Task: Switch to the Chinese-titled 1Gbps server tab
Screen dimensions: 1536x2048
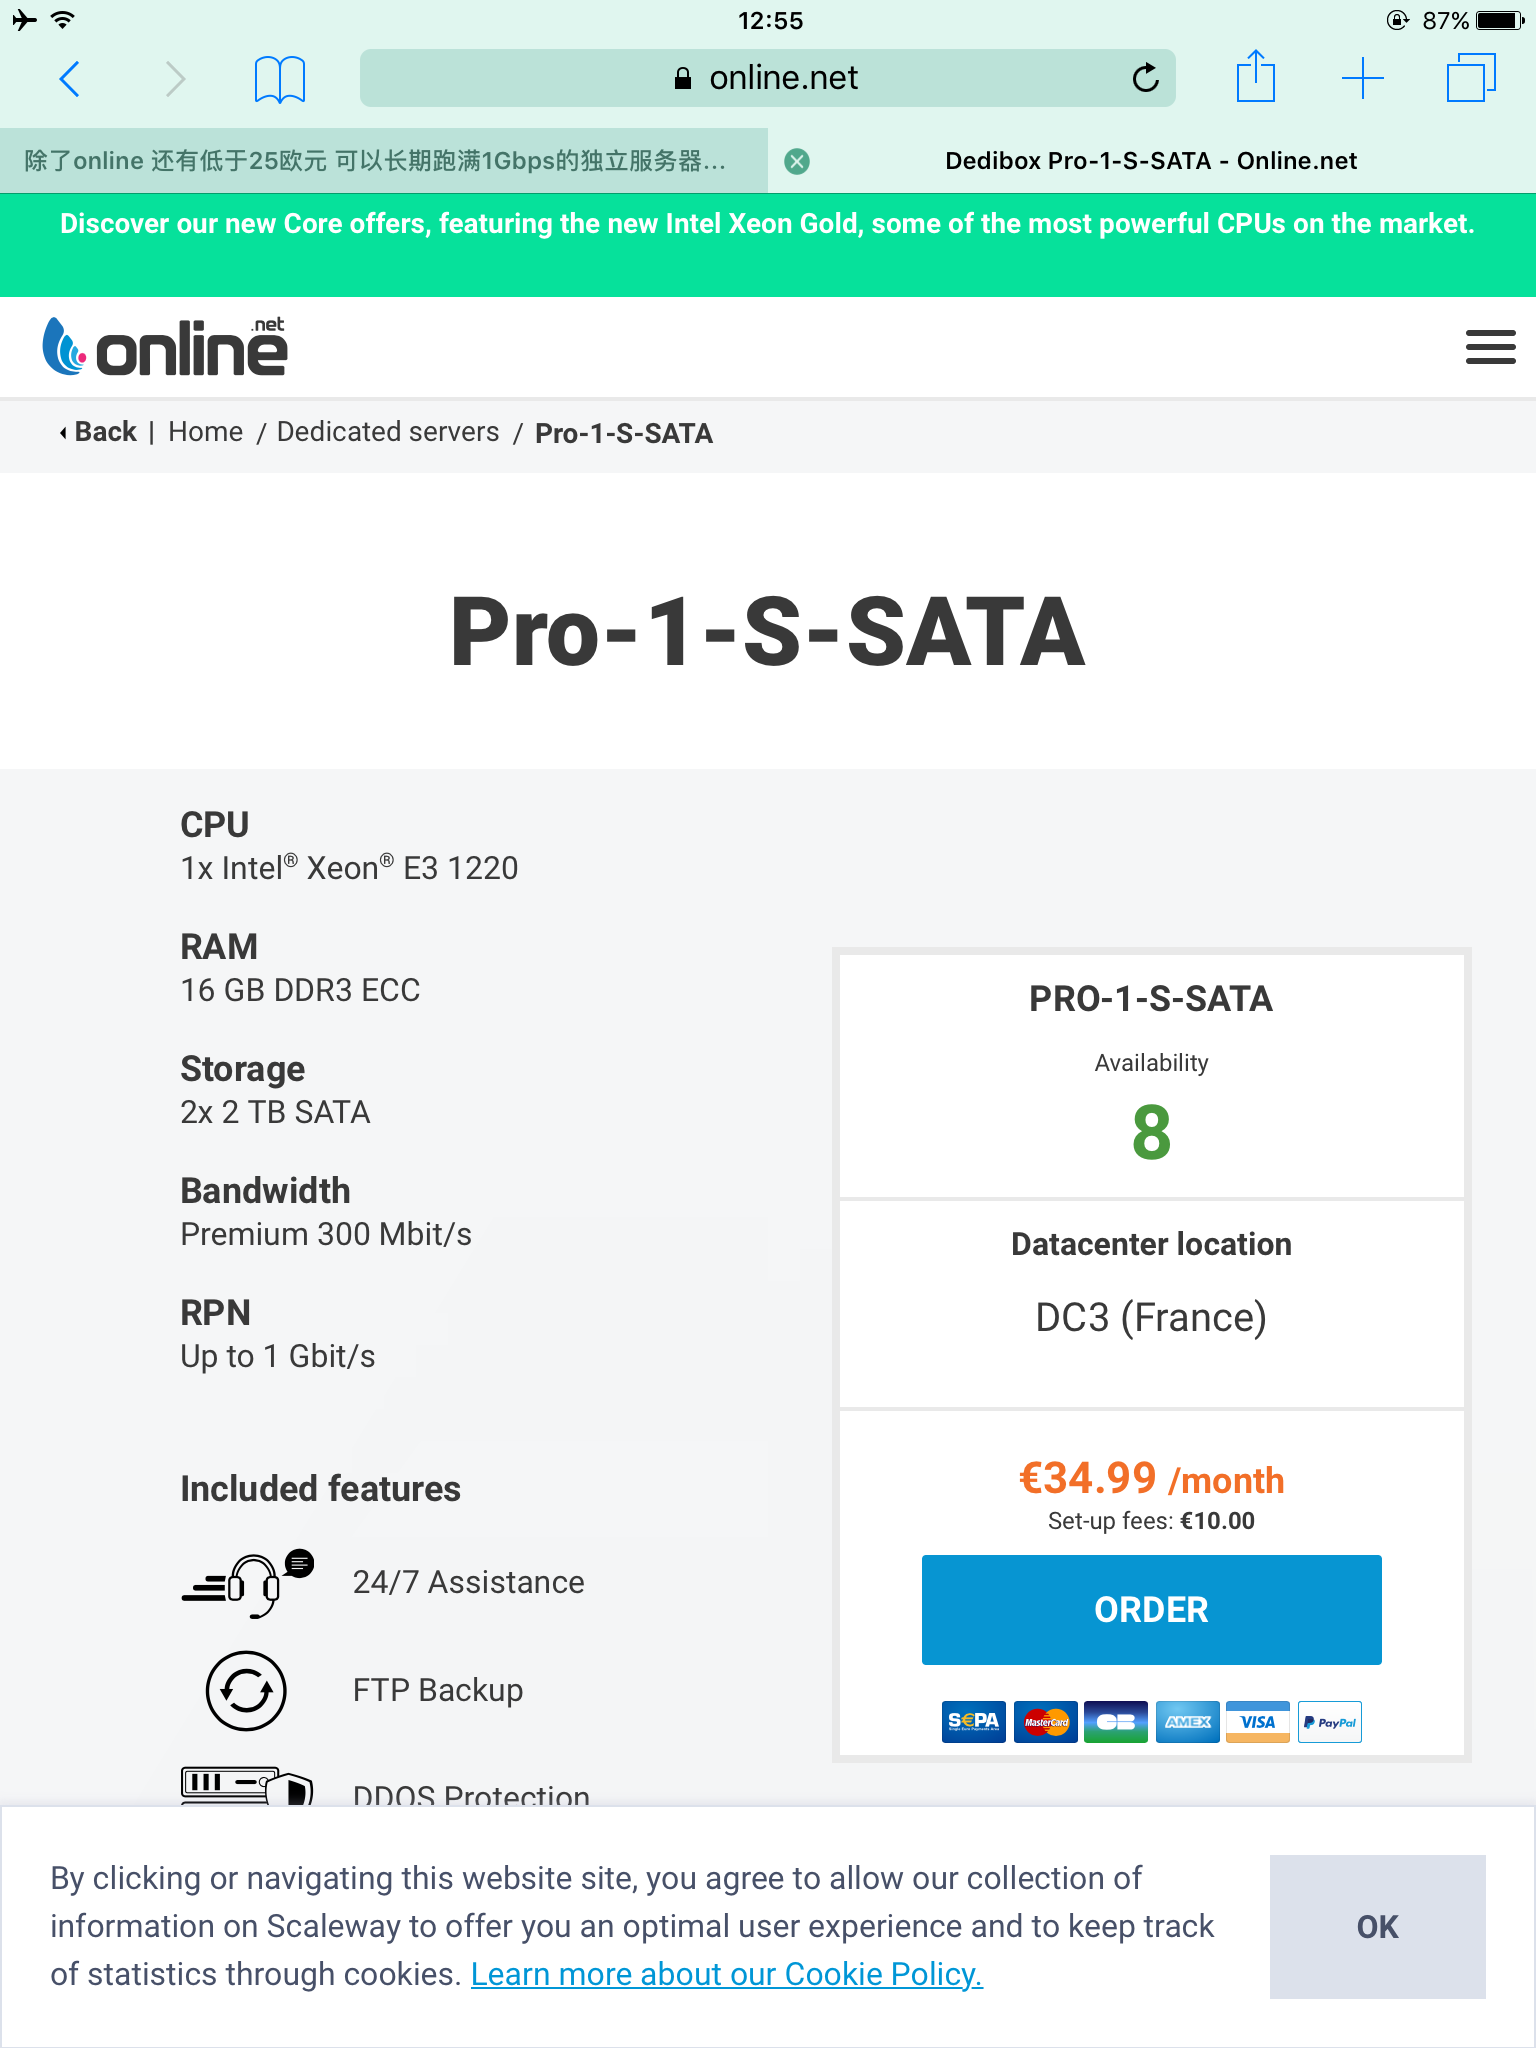Action: tap(375, 161)
